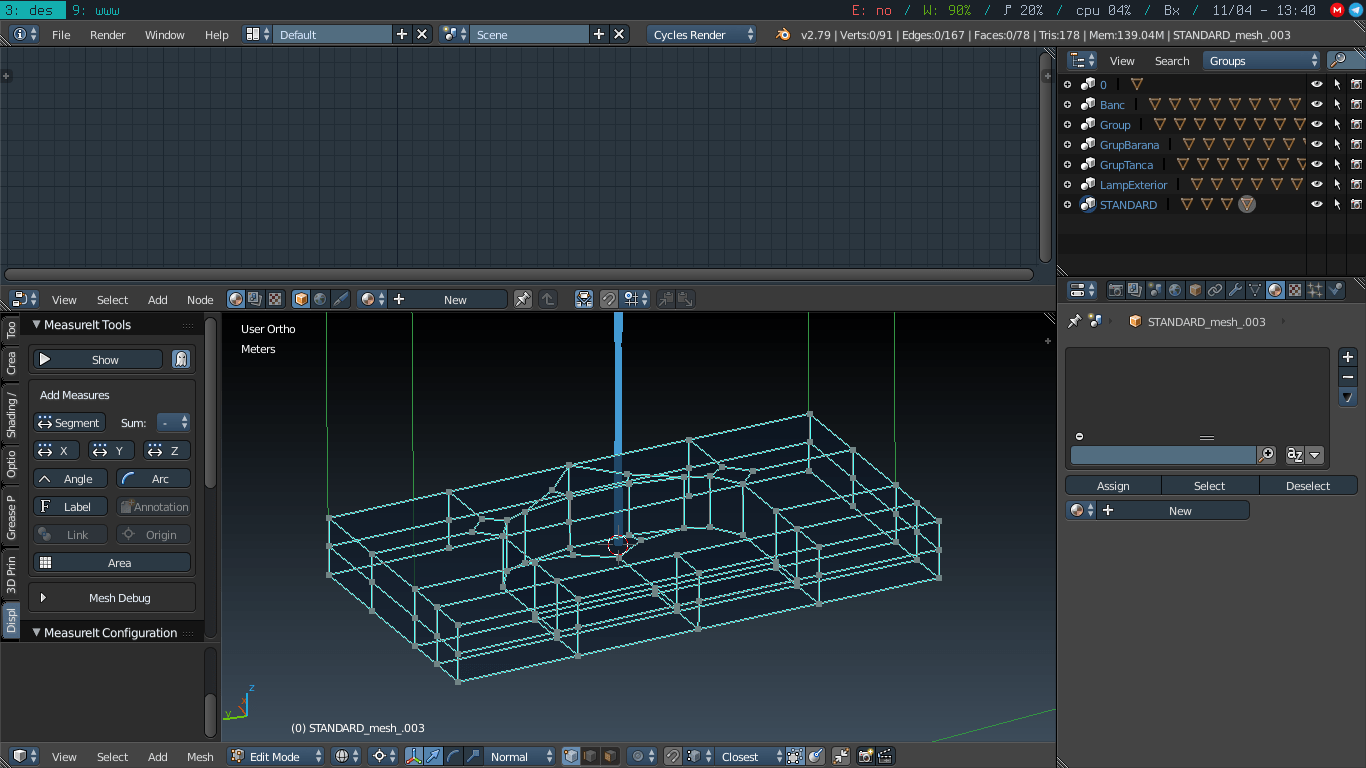Open the Modifiers tab (wrench icon)
Screen dimensions: 1366x768
click(x=1236, y=290)
